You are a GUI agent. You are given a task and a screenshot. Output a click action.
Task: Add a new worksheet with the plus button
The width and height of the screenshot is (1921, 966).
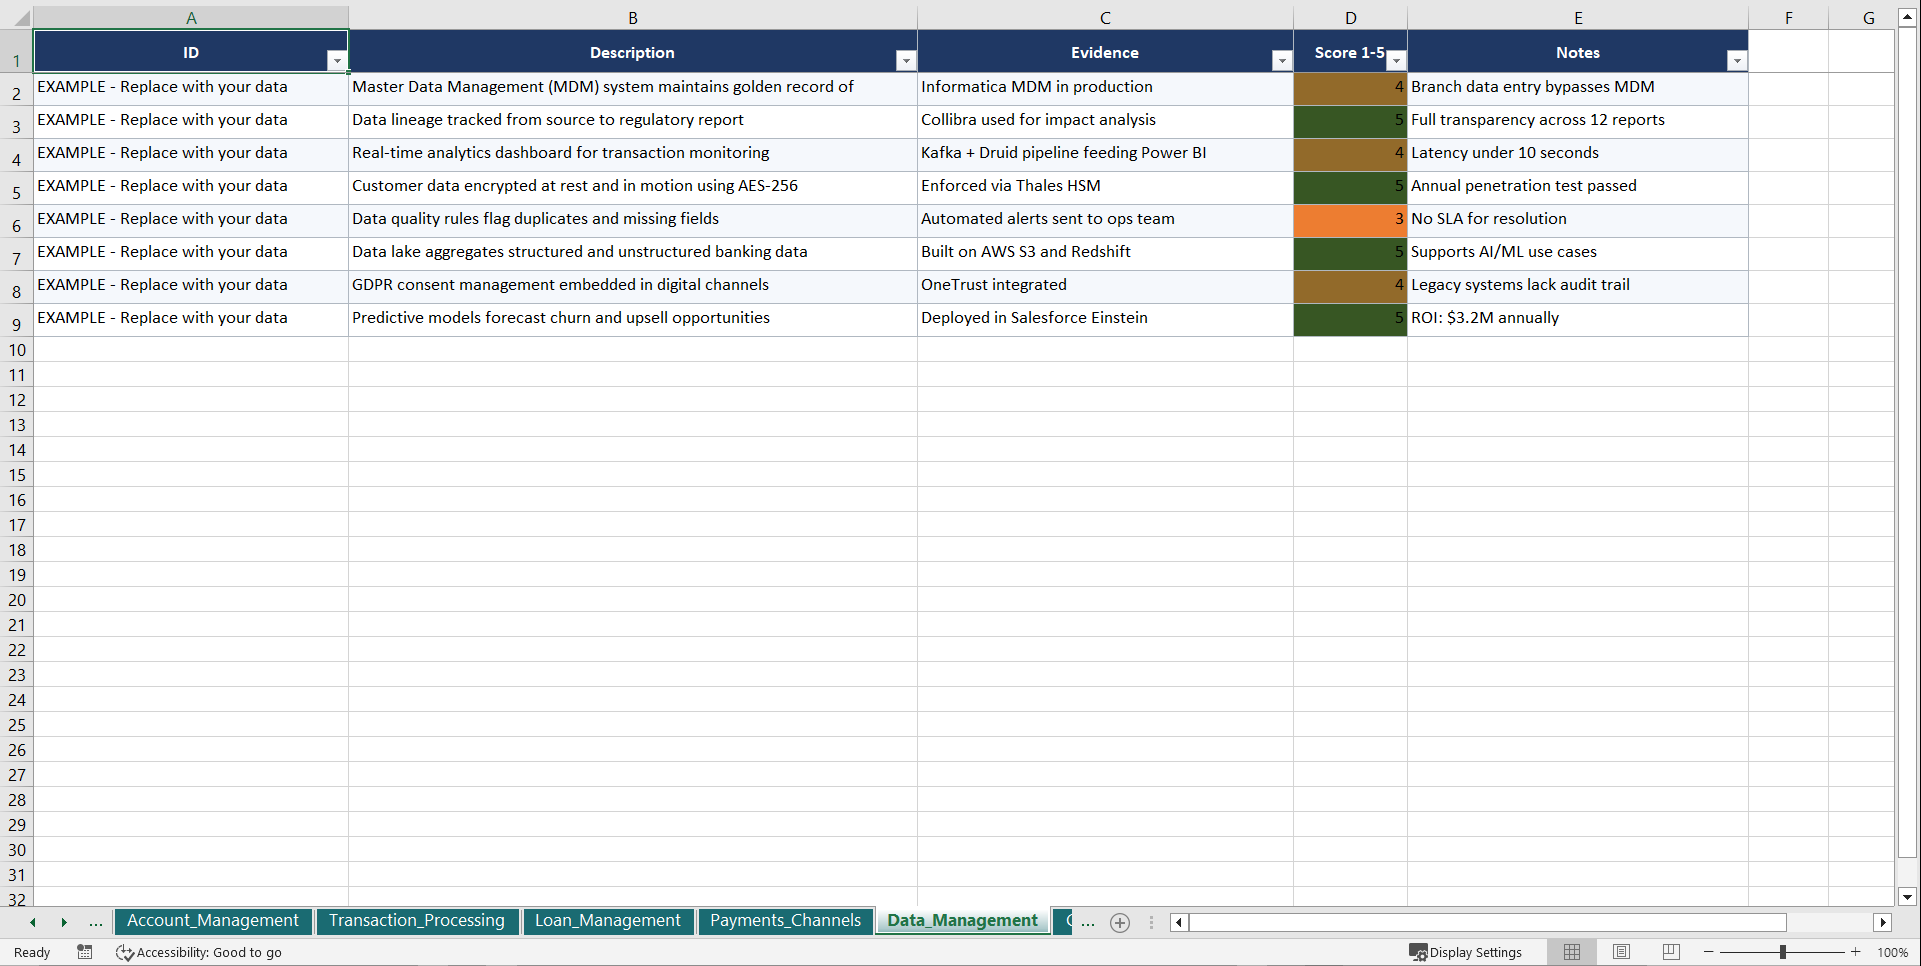[x=1119, y=922]
